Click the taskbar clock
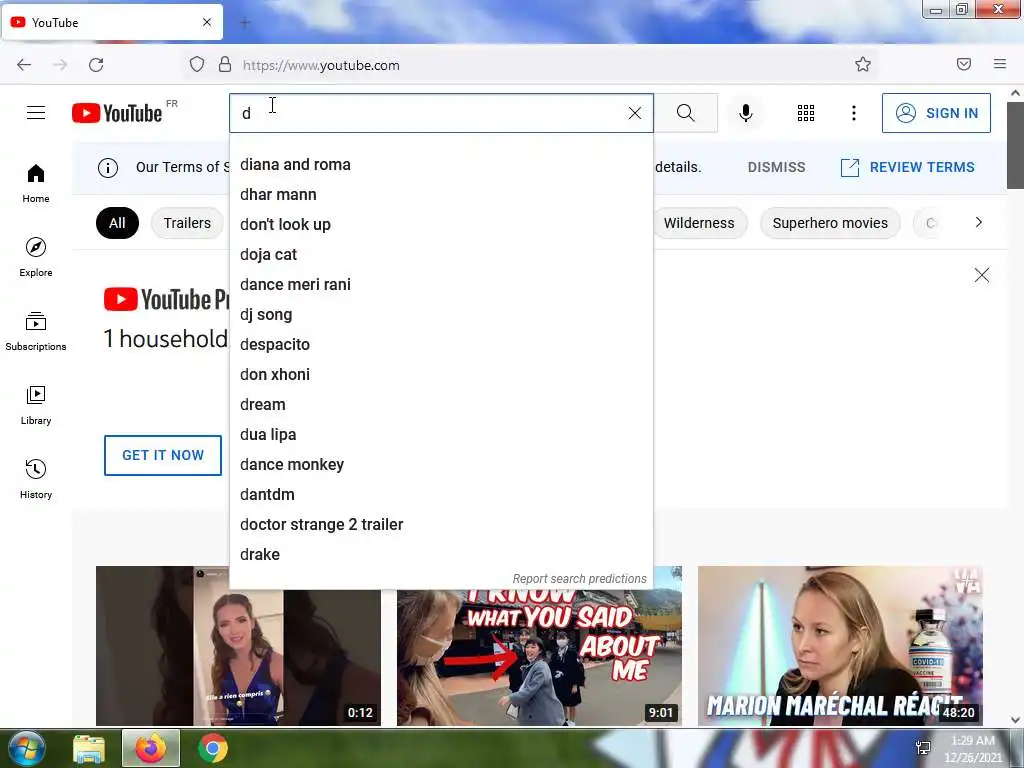The image size is (1024, 768). [973, 749]
